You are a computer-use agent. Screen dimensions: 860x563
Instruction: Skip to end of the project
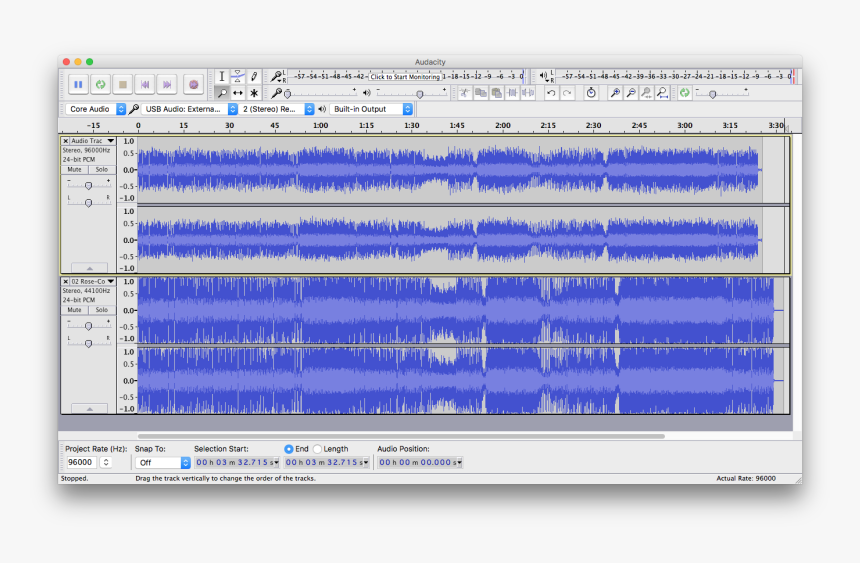click(167, 85)
